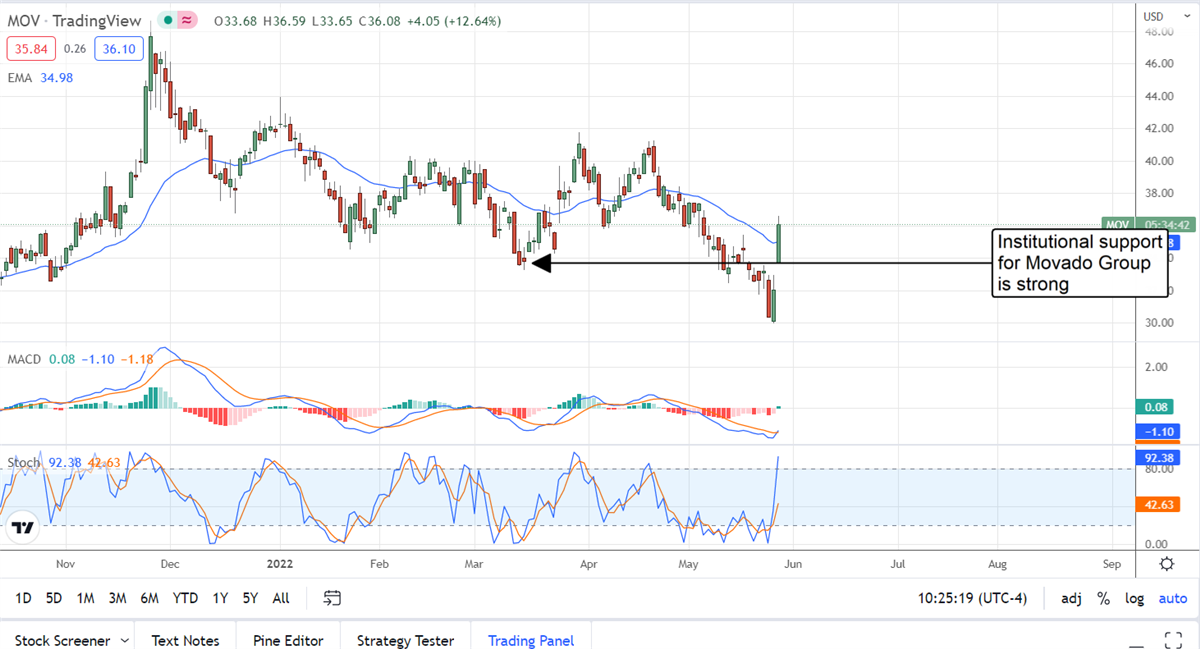Maximize the bottom panel
Screen dimensions: 1200x649
pyautogui.click(x=1174, y=639)
